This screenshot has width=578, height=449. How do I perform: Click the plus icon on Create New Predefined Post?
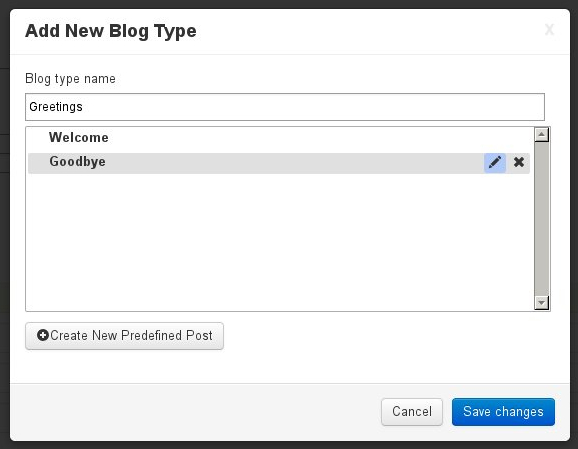click(43, 335)
